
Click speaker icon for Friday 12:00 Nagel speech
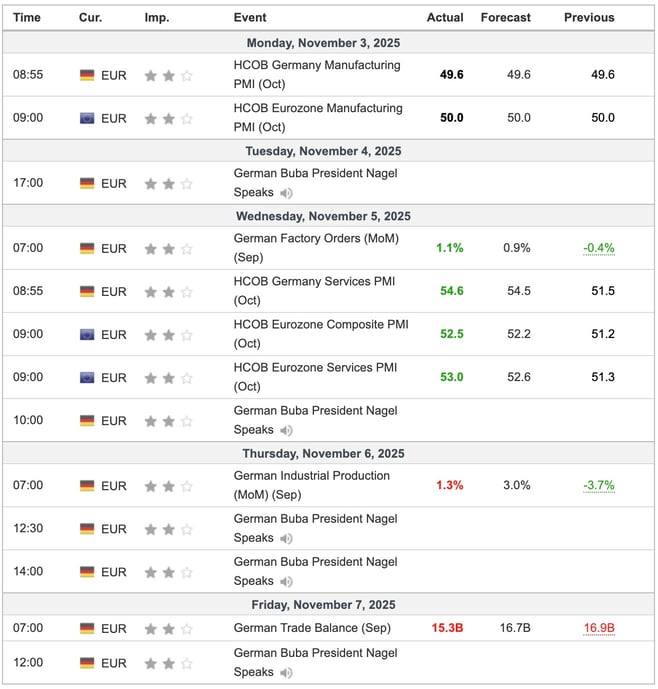287,673
